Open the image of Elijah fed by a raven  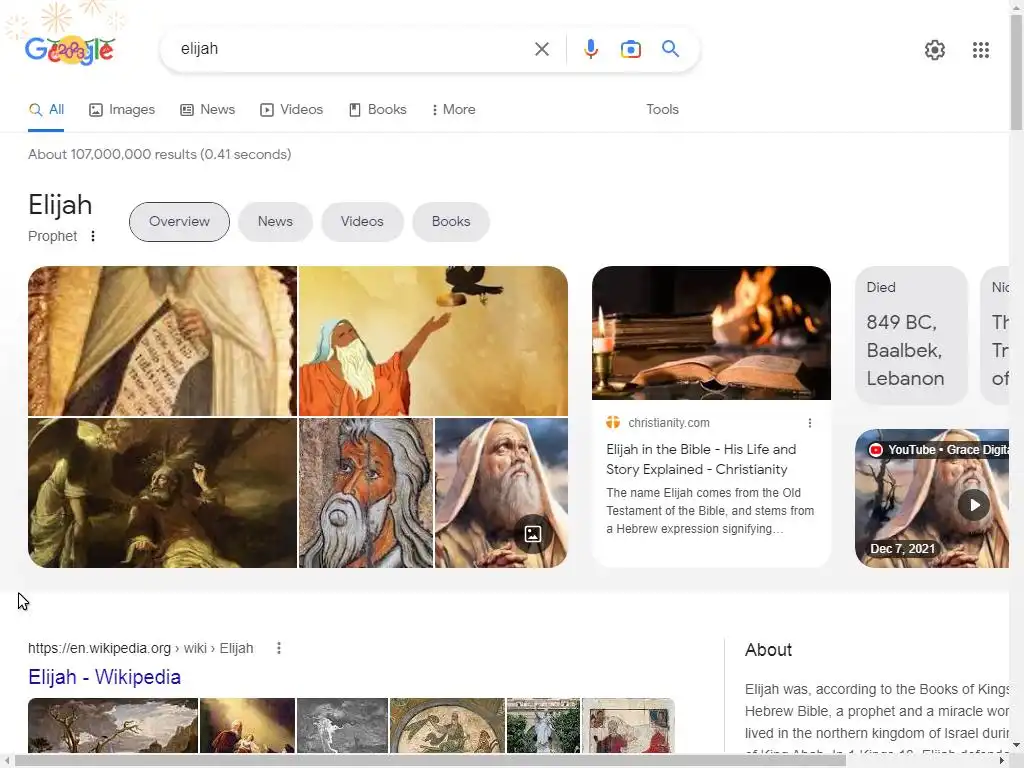(433, 341)
